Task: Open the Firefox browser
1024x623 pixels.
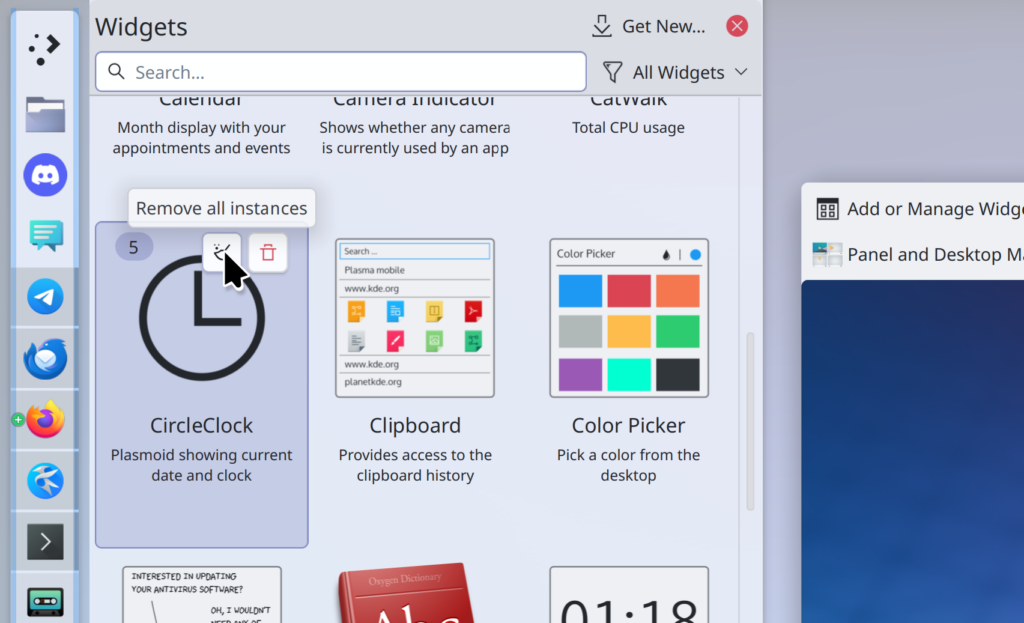Action: pos(45,420)
